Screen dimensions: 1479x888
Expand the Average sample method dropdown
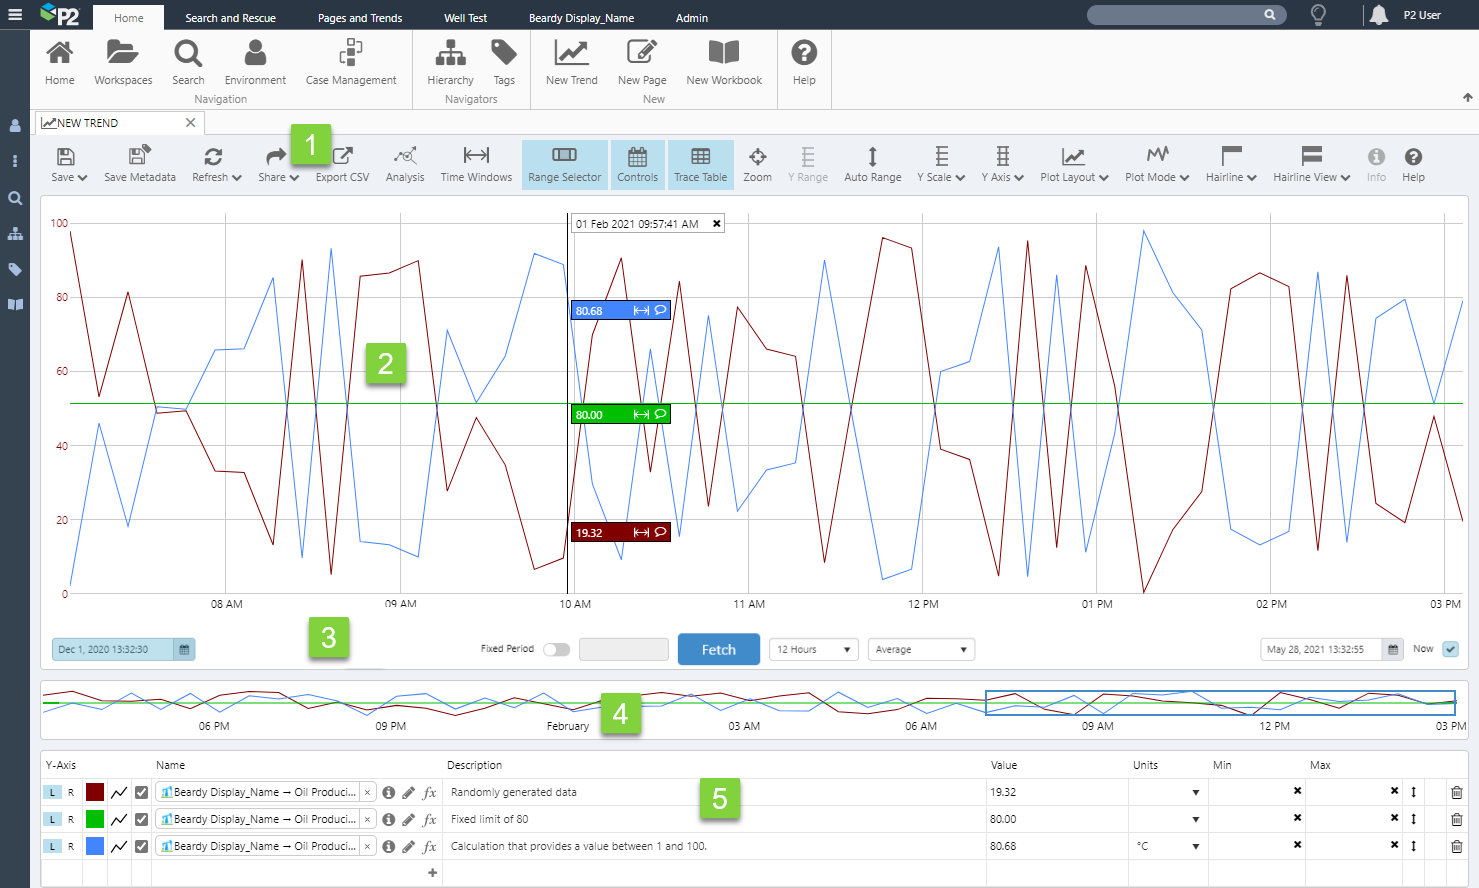pos(920,650)
